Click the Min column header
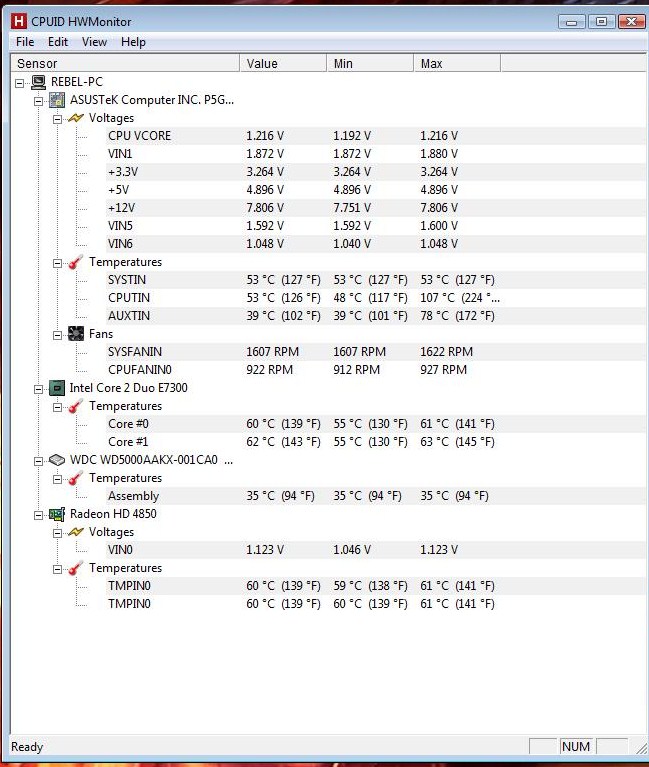The image size is (649, 767). tap(370, 64)
